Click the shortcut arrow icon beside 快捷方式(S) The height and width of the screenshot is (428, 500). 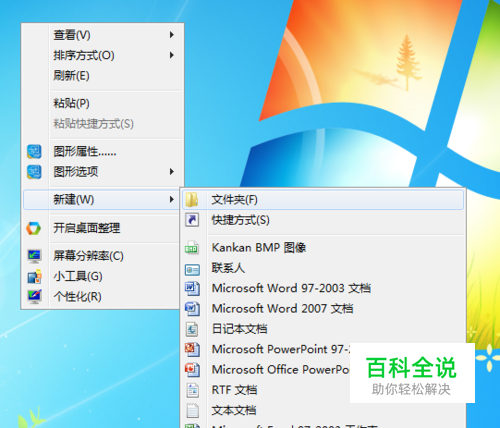[x=192, y=220]
